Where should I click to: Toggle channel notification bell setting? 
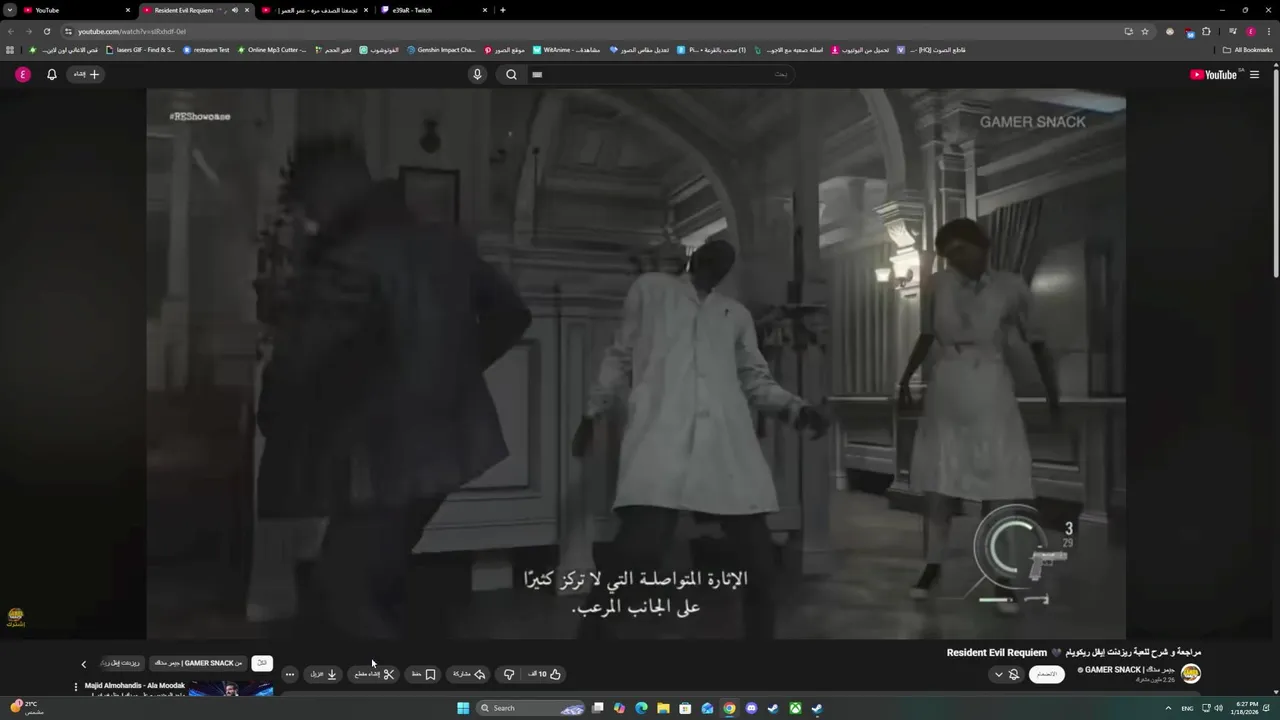pyautogui.click(x=1014, y=674)
